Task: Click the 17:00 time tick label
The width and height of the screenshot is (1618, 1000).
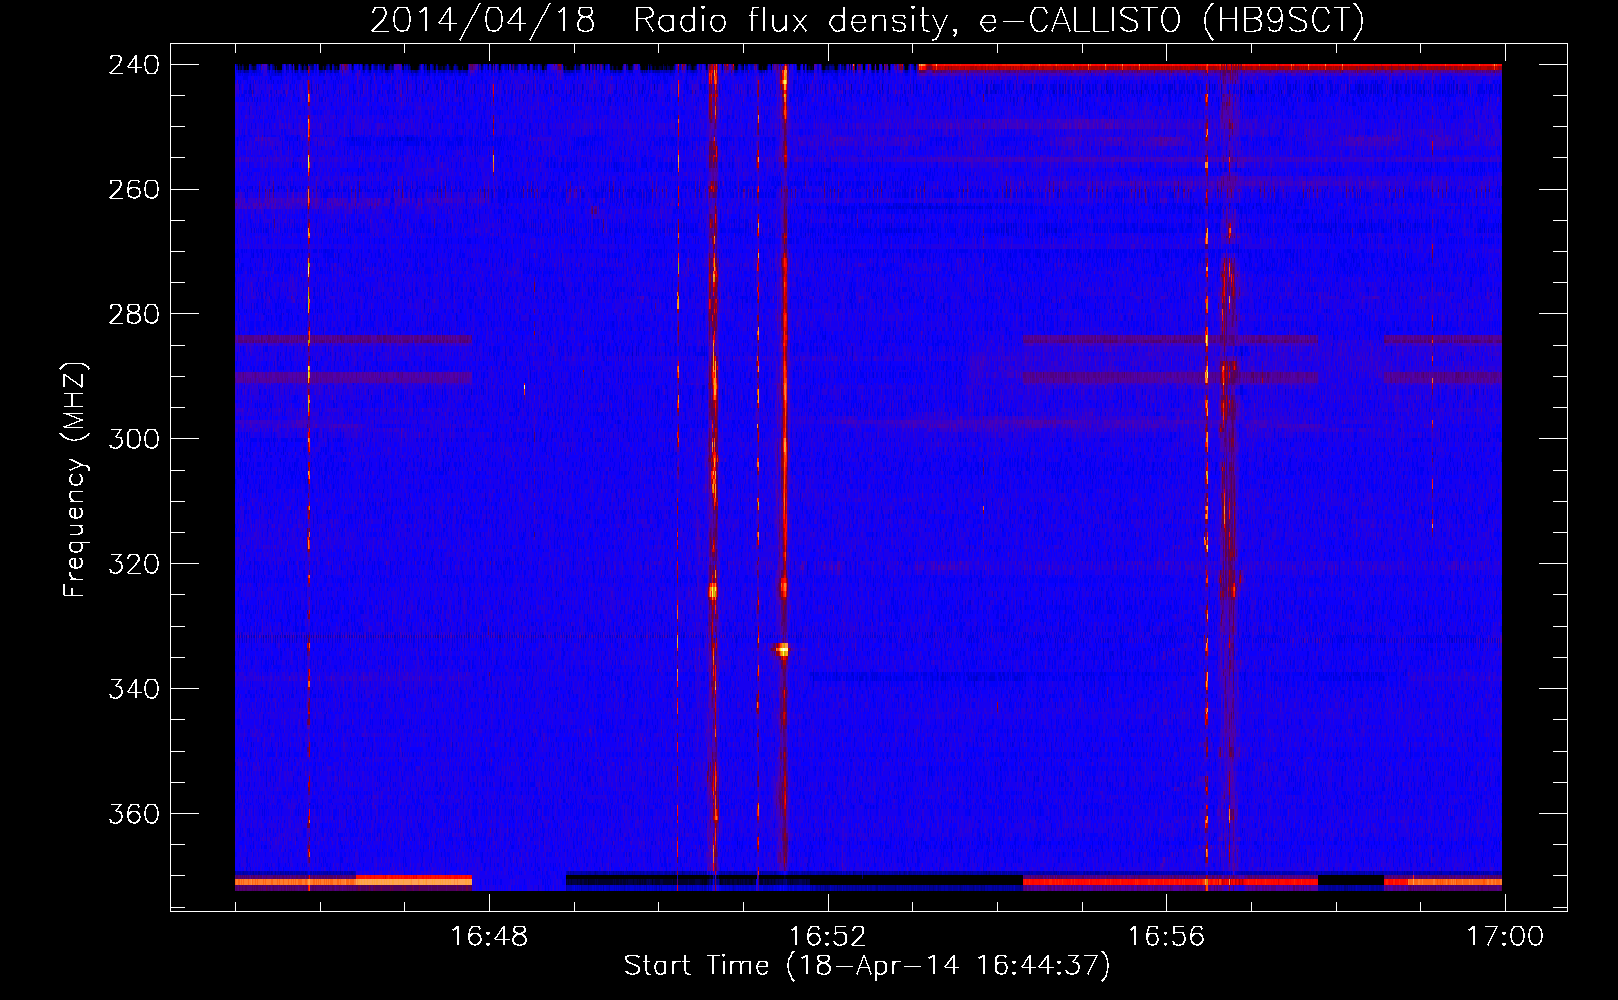Action: tap(1505, 937)
